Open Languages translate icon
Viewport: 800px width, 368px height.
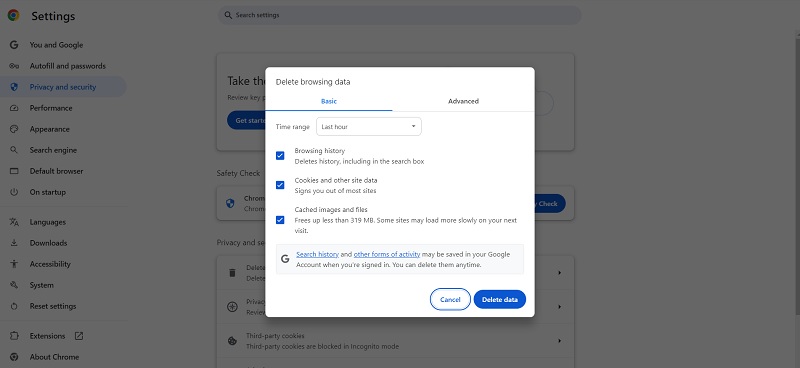coord(14,222)
